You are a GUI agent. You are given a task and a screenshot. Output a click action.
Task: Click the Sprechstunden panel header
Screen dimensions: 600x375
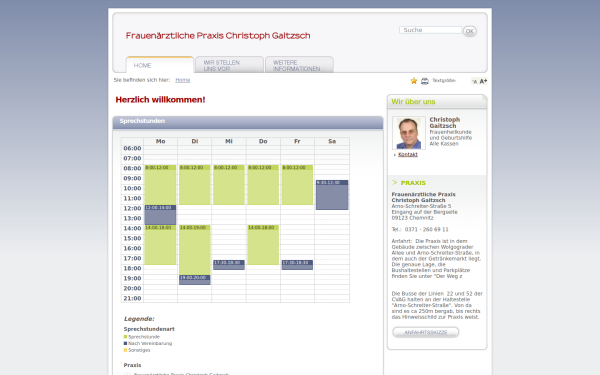pyautogui.click(x=248, y=122)
